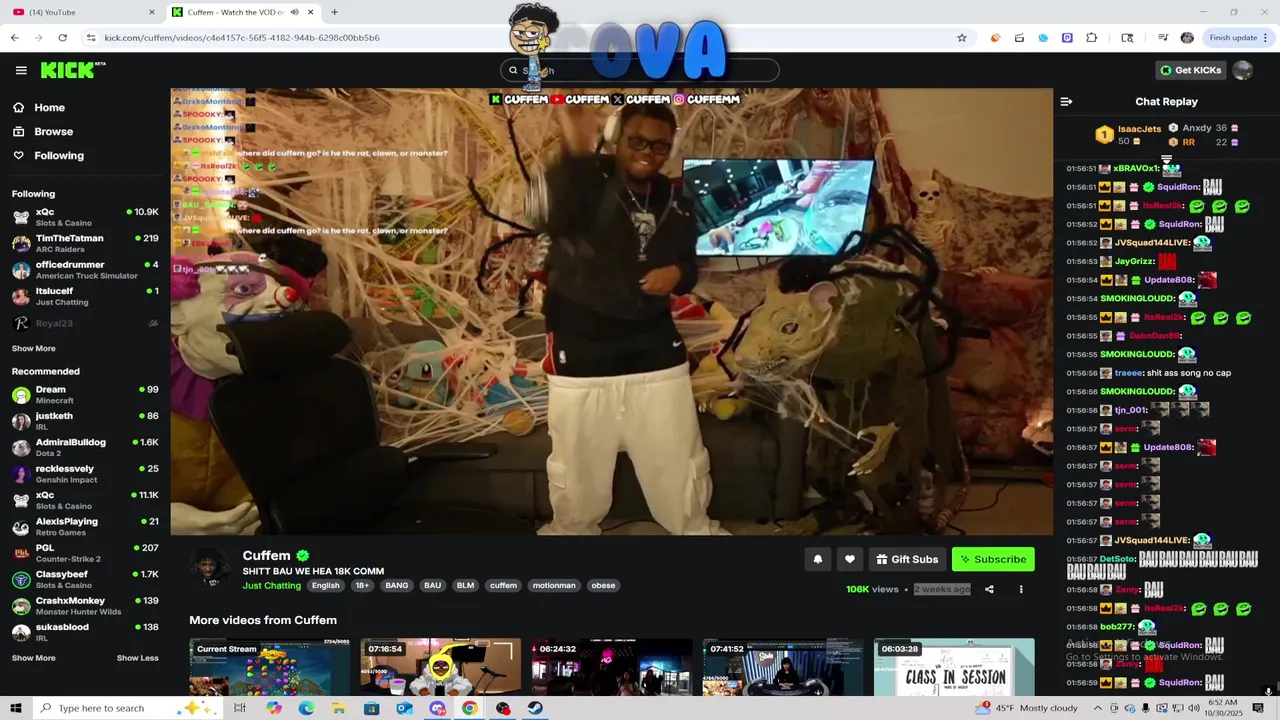Open TimTheTatman channel from Following list
Image resolution: width=1280 pixels, height=720 pixels.
[85, 243]
